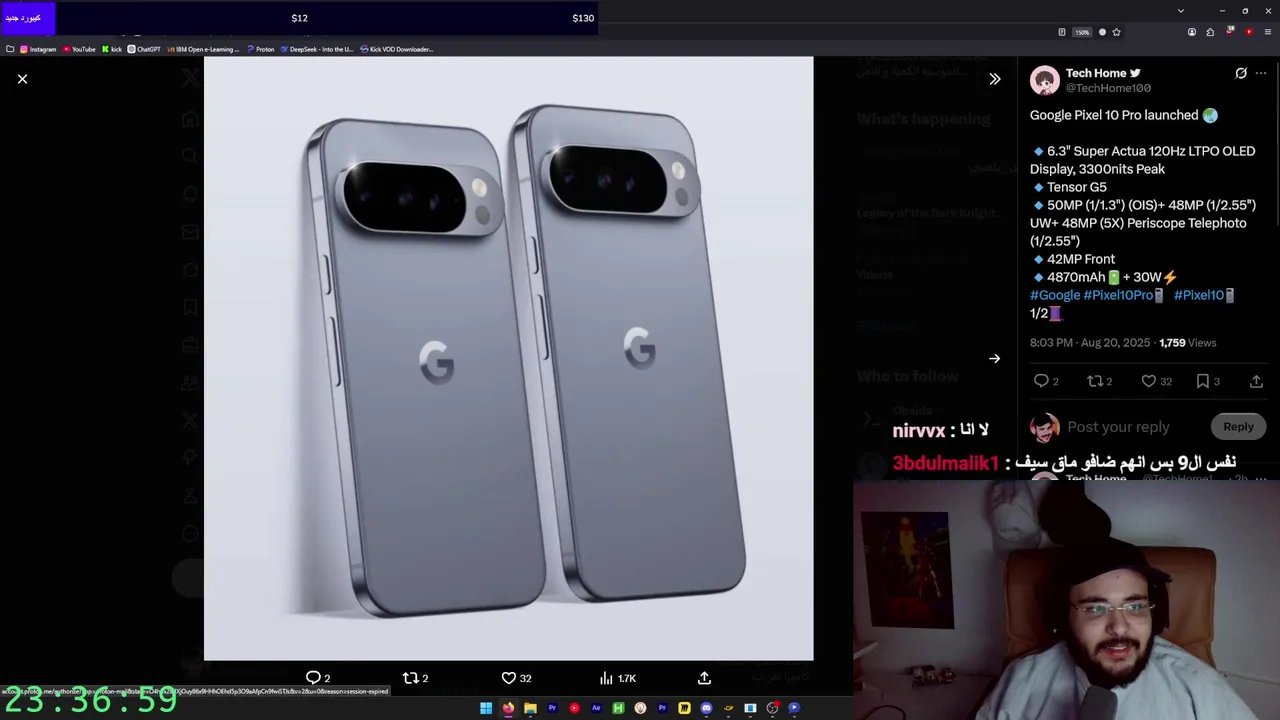The width and height of the screenshot is (1280, 720).
Task: Open the ChatGPT bookmark
Action: click(144, 49)
